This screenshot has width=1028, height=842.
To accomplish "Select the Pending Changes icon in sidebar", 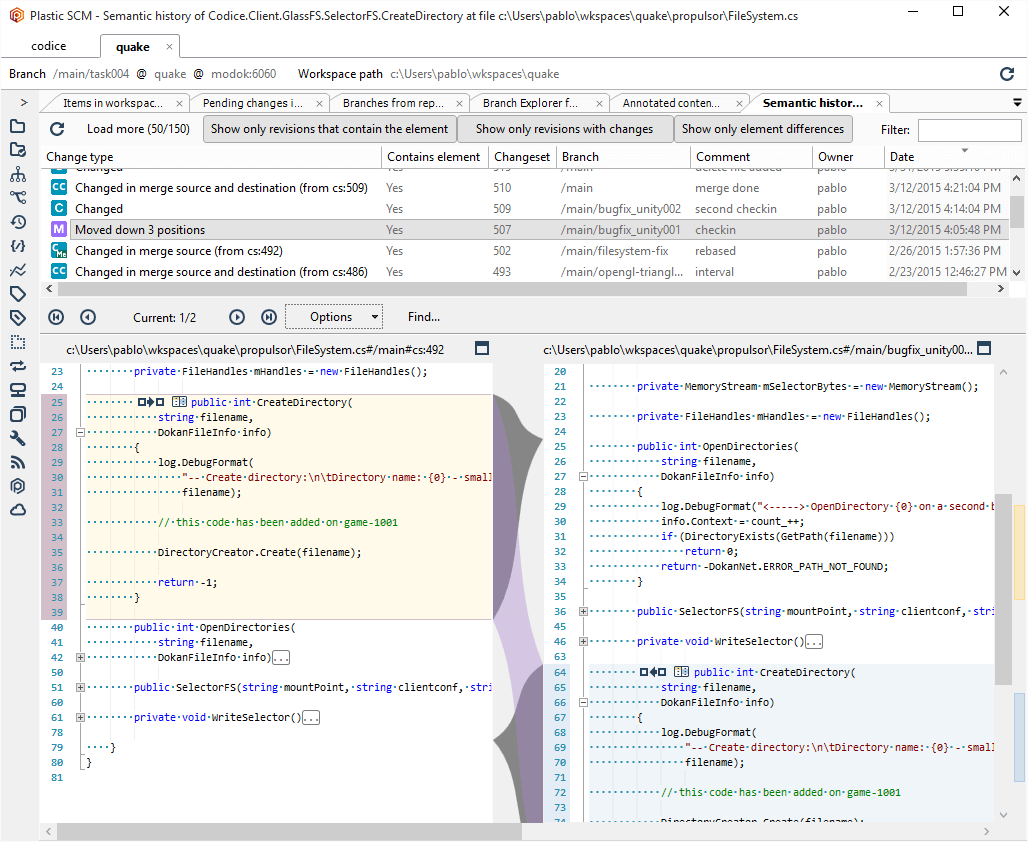I will 20,149.
